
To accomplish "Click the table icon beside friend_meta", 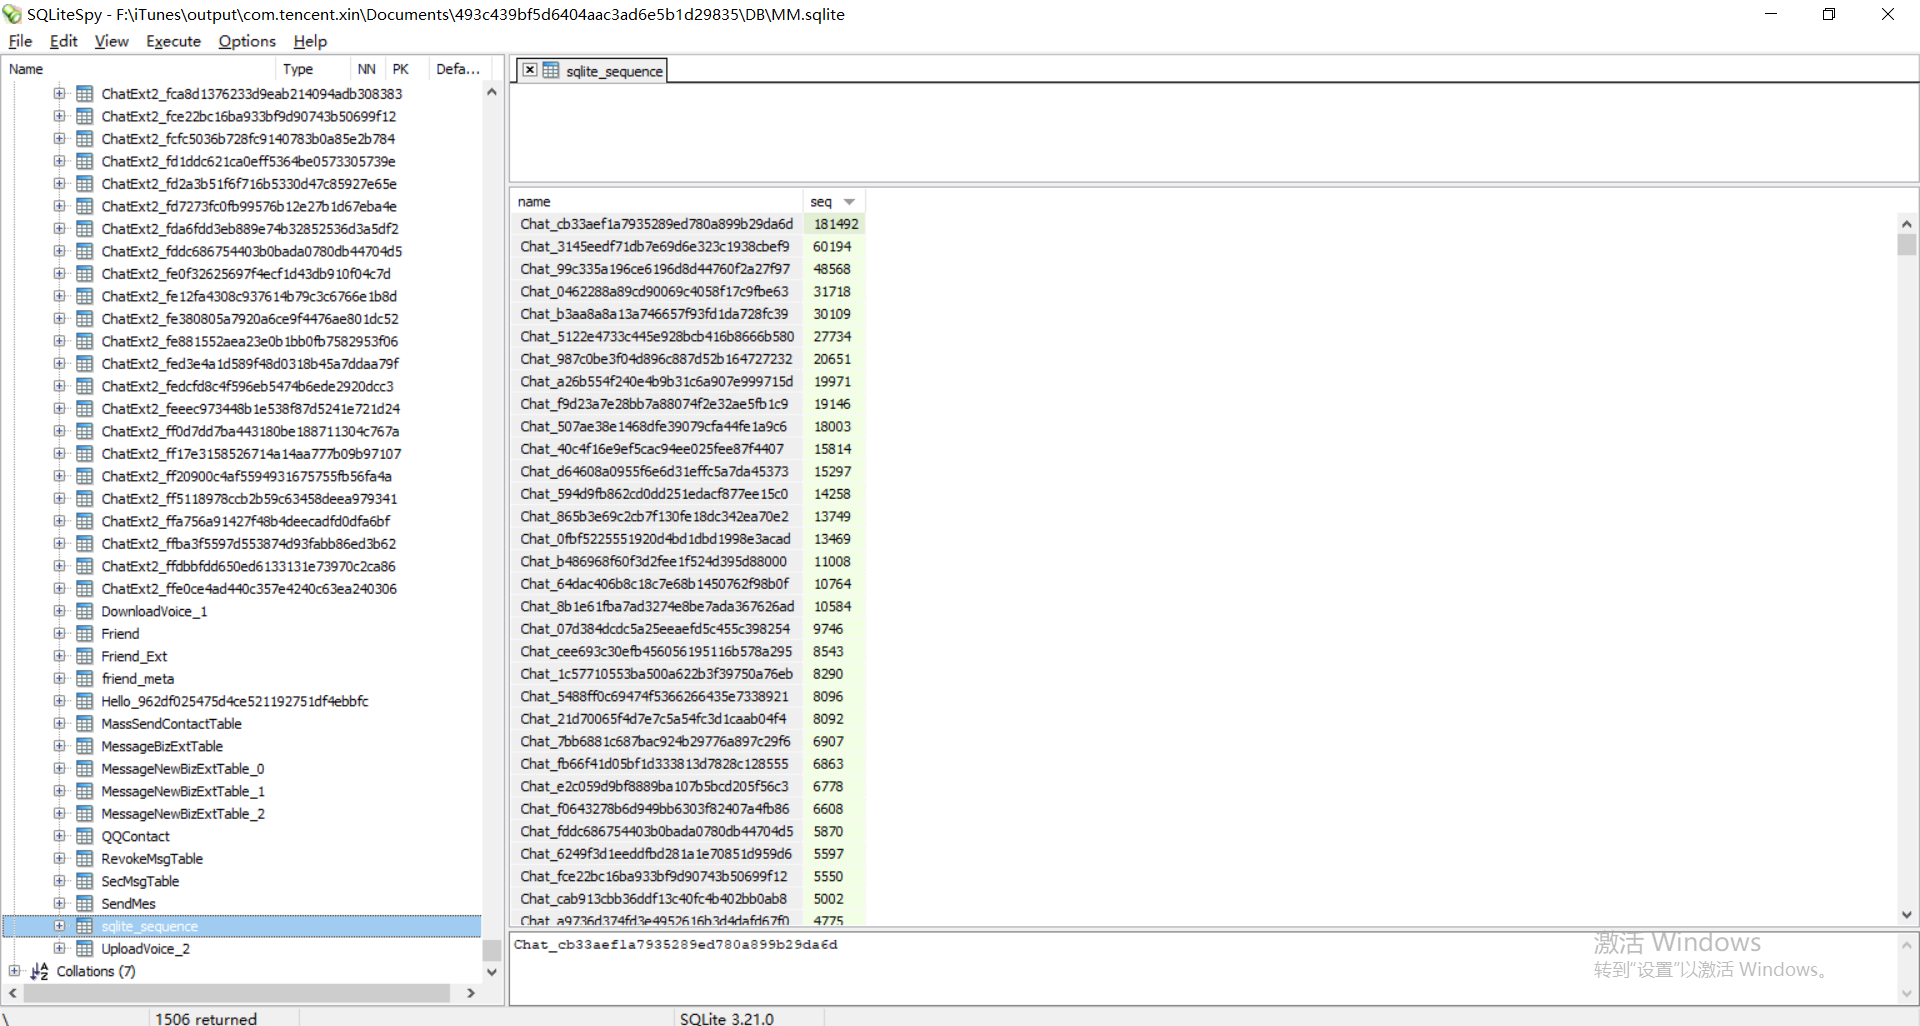I will 85,678.
